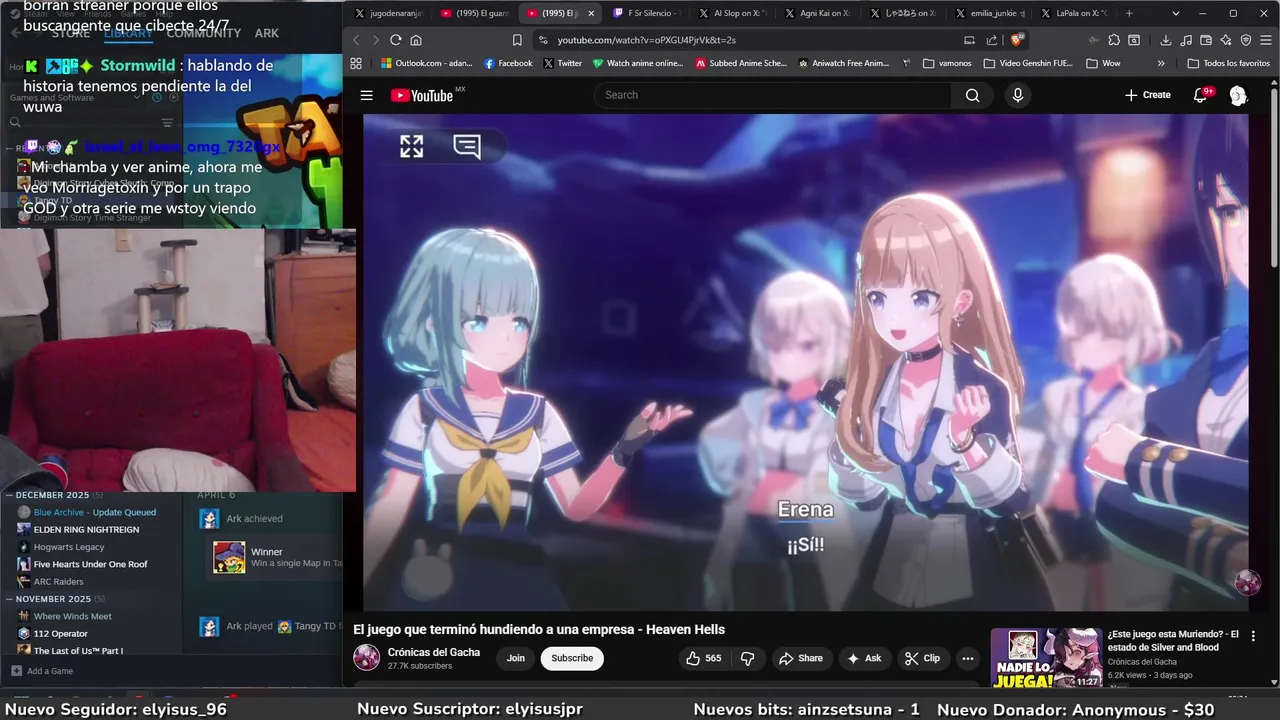Viewport: 1280px width, 720px height.
Task: Start voice search with the microphone icon
Action: click(1018, 95)
